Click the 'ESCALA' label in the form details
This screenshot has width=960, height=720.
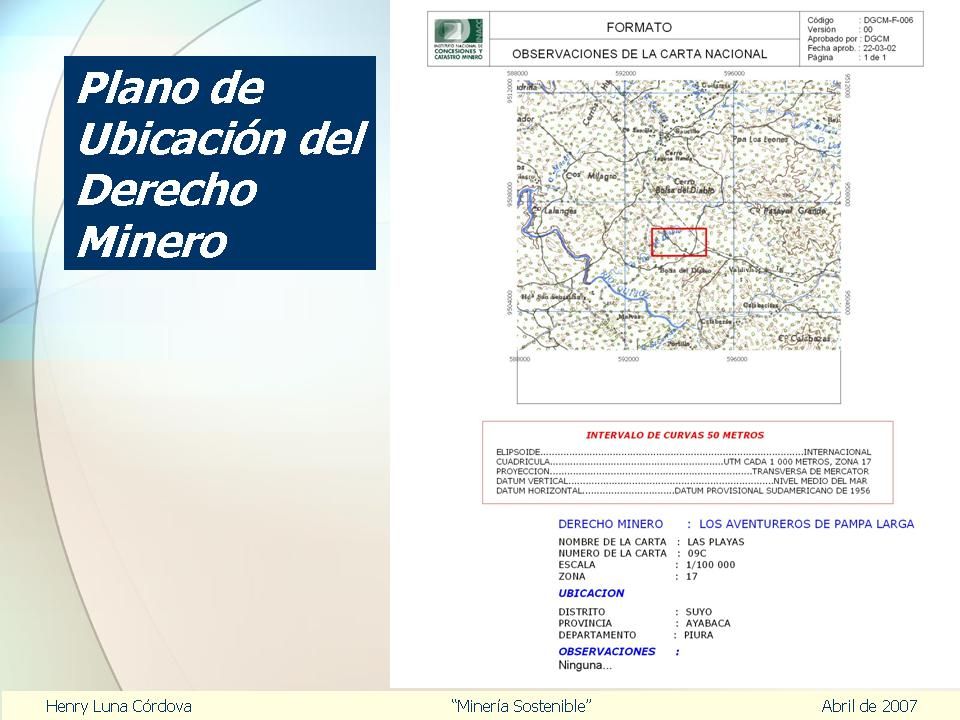(577, 565)
